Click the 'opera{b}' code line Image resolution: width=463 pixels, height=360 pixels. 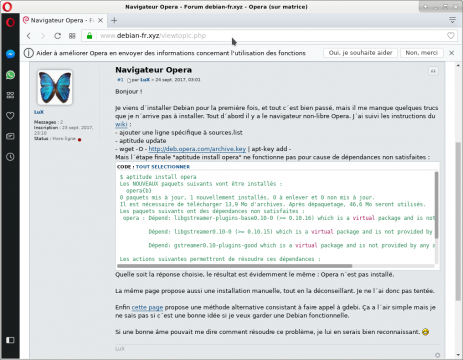pos(139,191)
